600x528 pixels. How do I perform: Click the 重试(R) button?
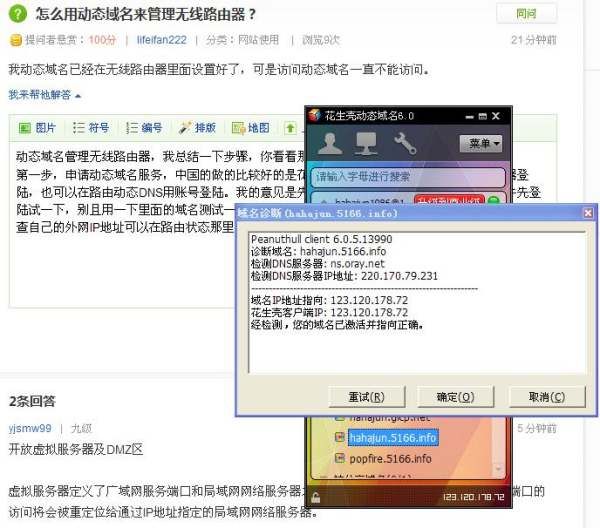(x=367, y=397)
